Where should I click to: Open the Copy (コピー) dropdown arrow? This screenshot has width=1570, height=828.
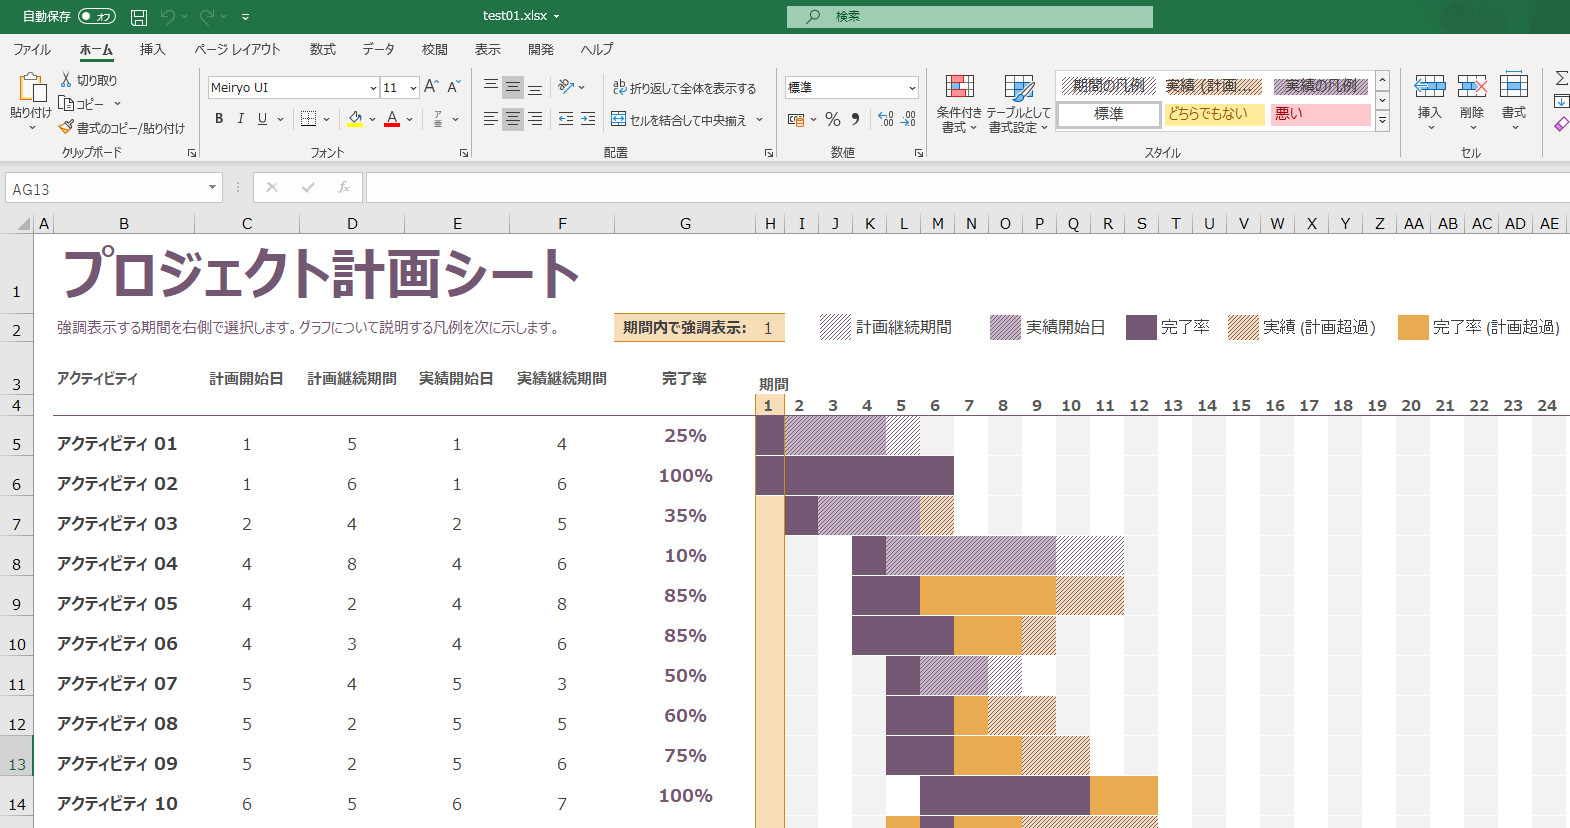[117, 104]
